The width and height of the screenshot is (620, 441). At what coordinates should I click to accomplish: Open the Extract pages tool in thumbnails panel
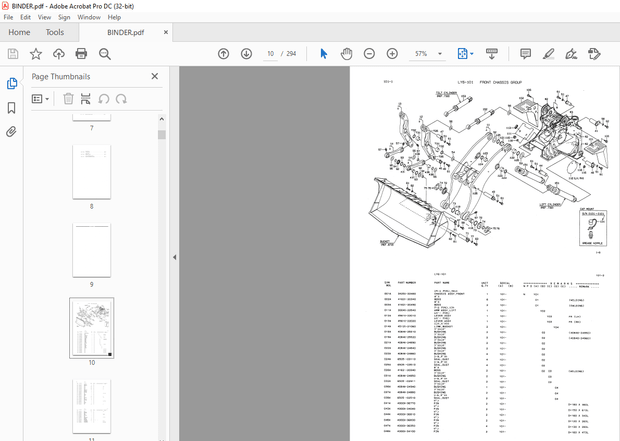pos(85,99)
